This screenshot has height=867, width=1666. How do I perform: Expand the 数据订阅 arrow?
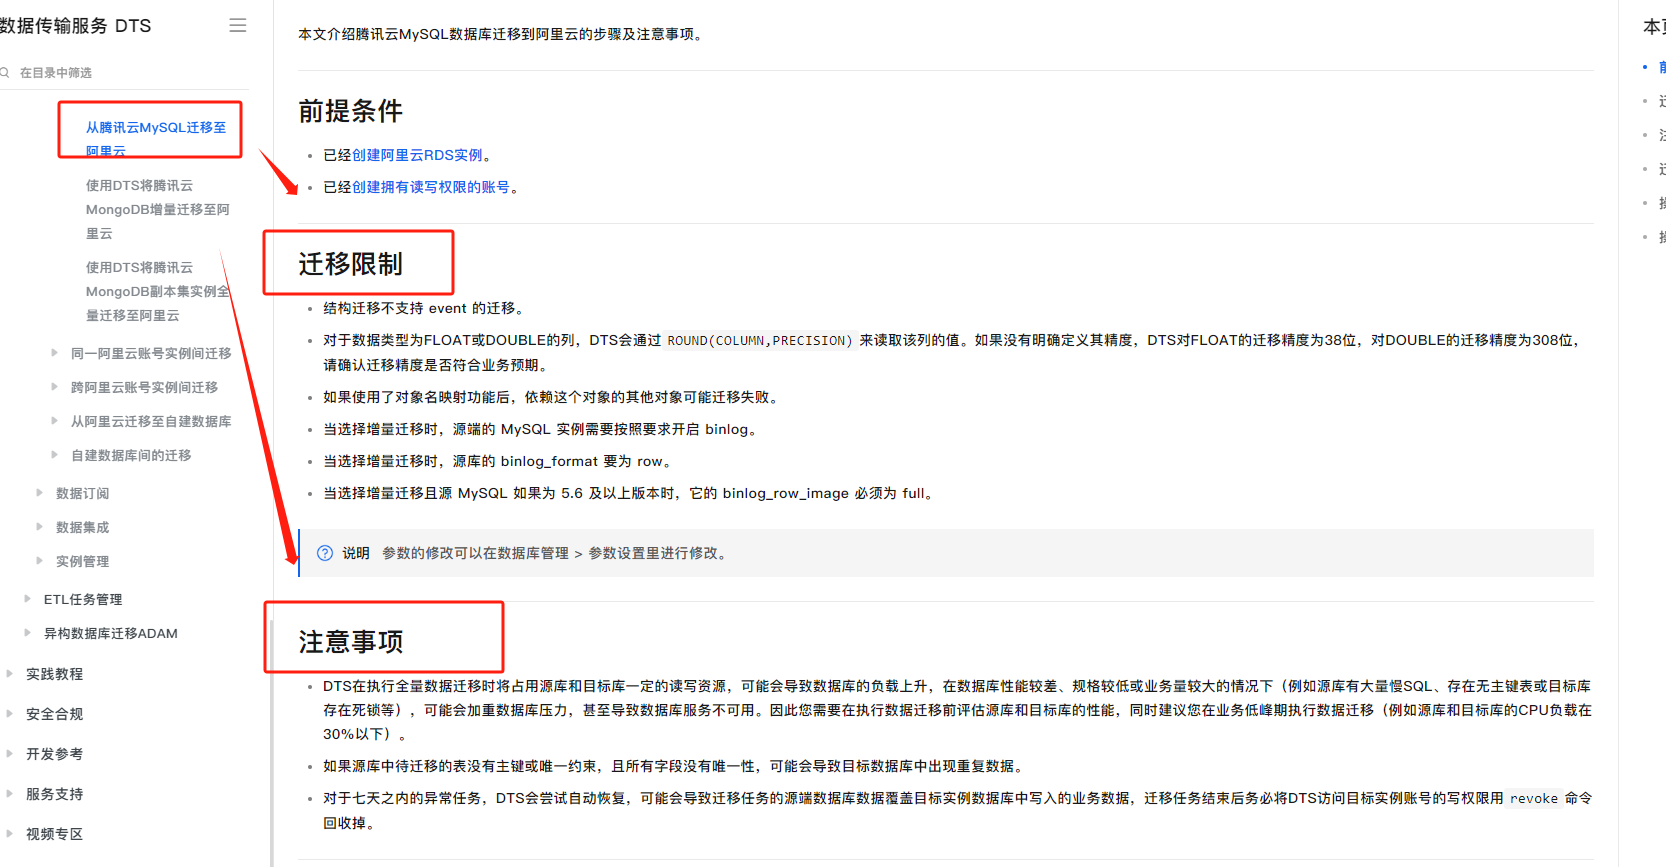pos(40,492)
